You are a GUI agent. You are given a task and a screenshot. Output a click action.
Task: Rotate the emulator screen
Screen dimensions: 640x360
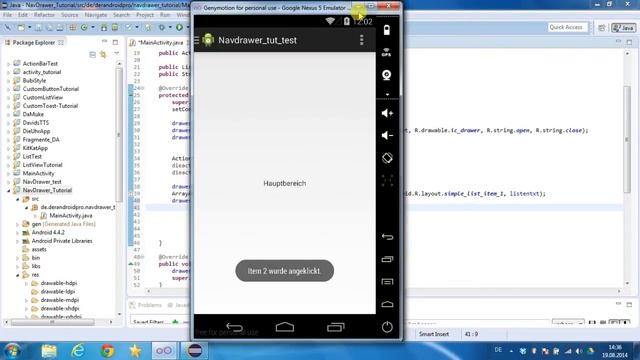(387, 158)
